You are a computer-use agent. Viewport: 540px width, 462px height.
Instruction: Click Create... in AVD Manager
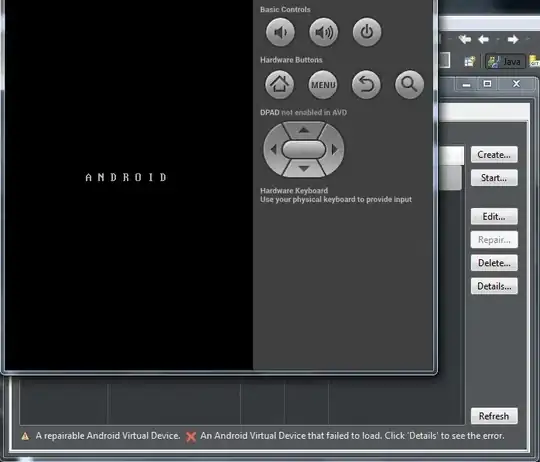(494, 155)
